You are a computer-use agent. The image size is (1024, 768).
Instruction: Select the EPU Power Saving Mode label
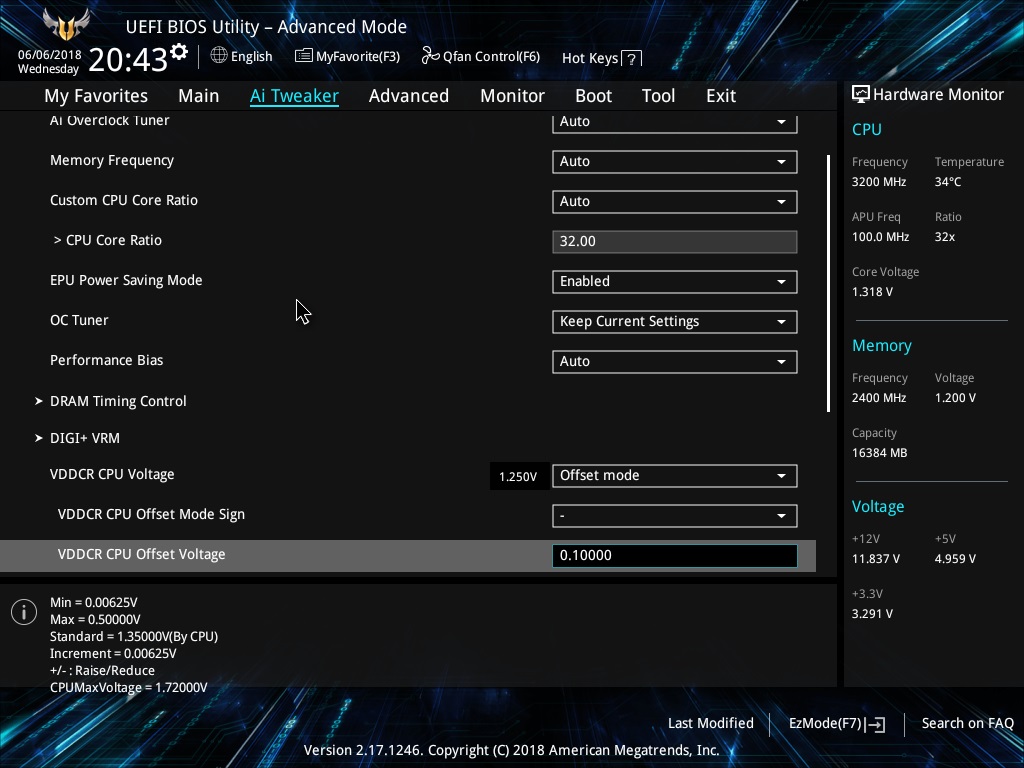[x=126, y=281]
